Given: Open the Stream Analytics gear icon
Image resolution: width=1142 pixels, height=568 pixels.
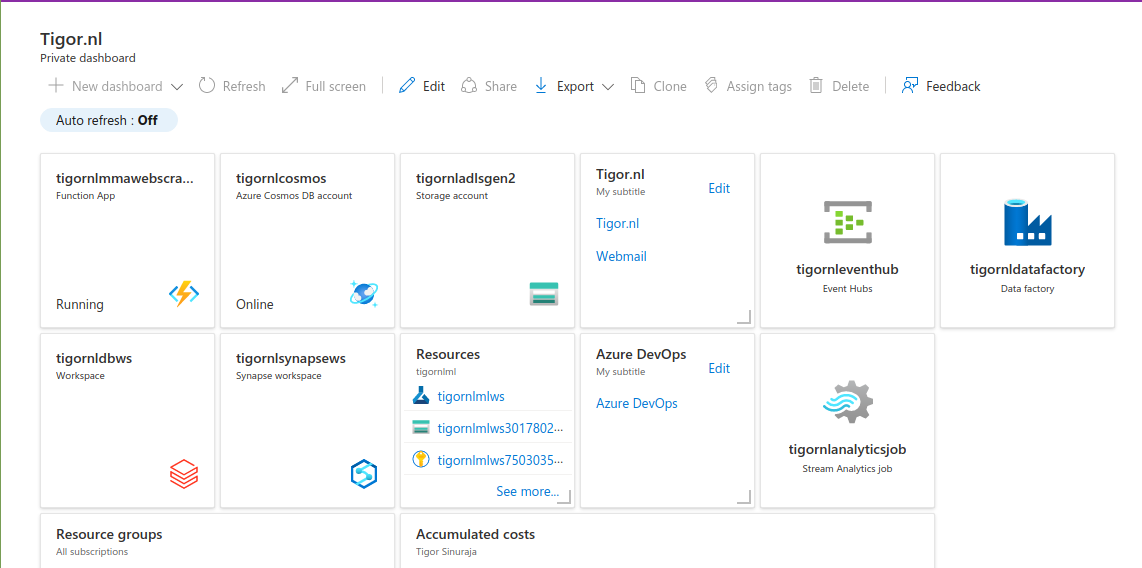Looking at the screenshot, I should [847, 402].
